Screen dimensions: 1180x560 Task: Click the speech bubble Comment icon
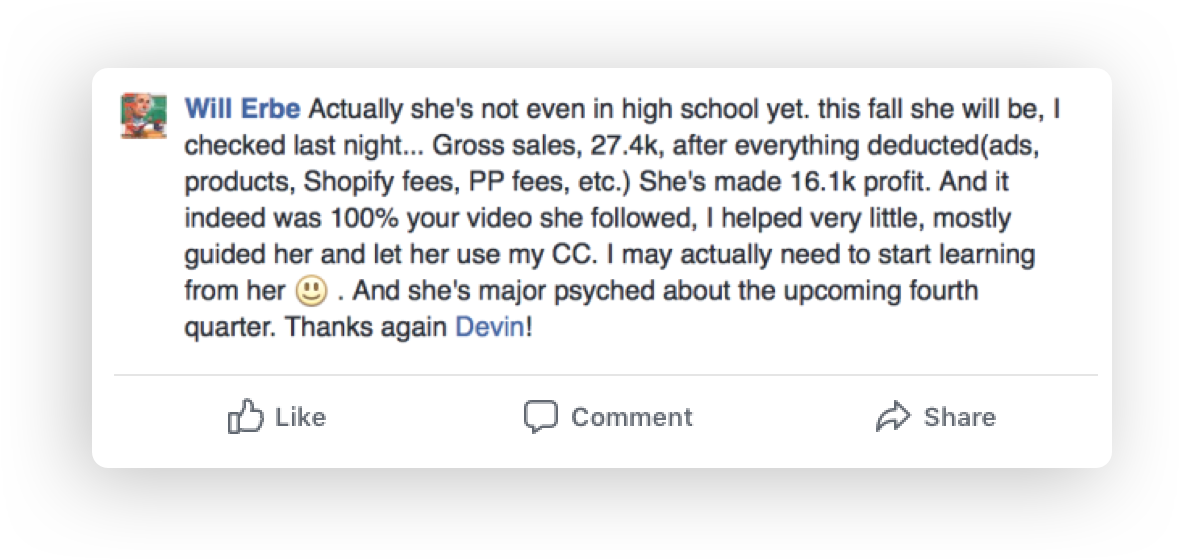(541, 416)
